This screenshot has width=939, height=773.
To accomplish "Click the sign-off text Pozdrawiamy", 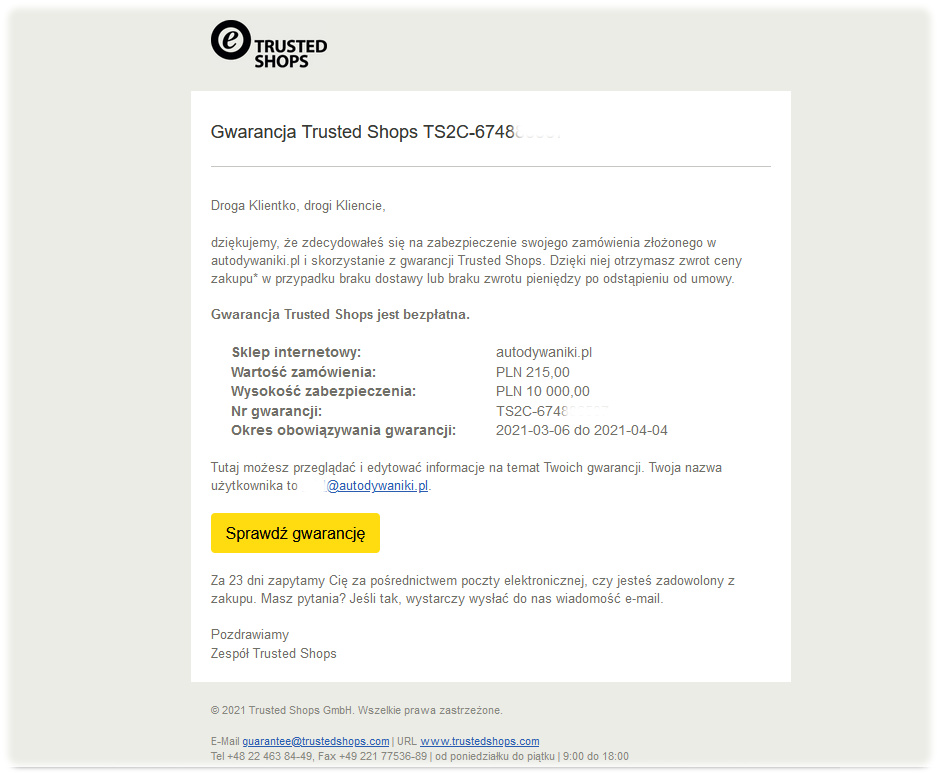I will pyautogui.click(x=250, y=634).
